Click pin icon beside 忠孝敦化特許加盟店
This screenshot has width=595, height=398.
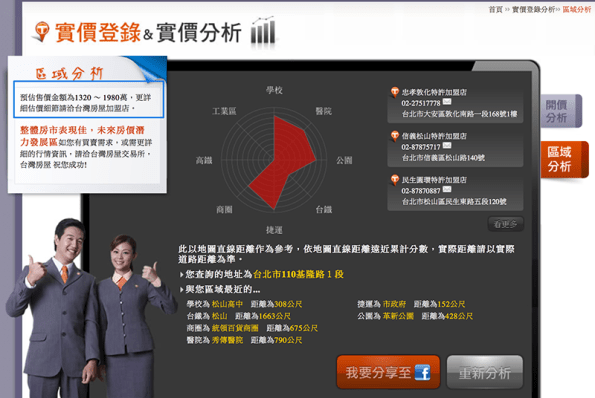395,92
